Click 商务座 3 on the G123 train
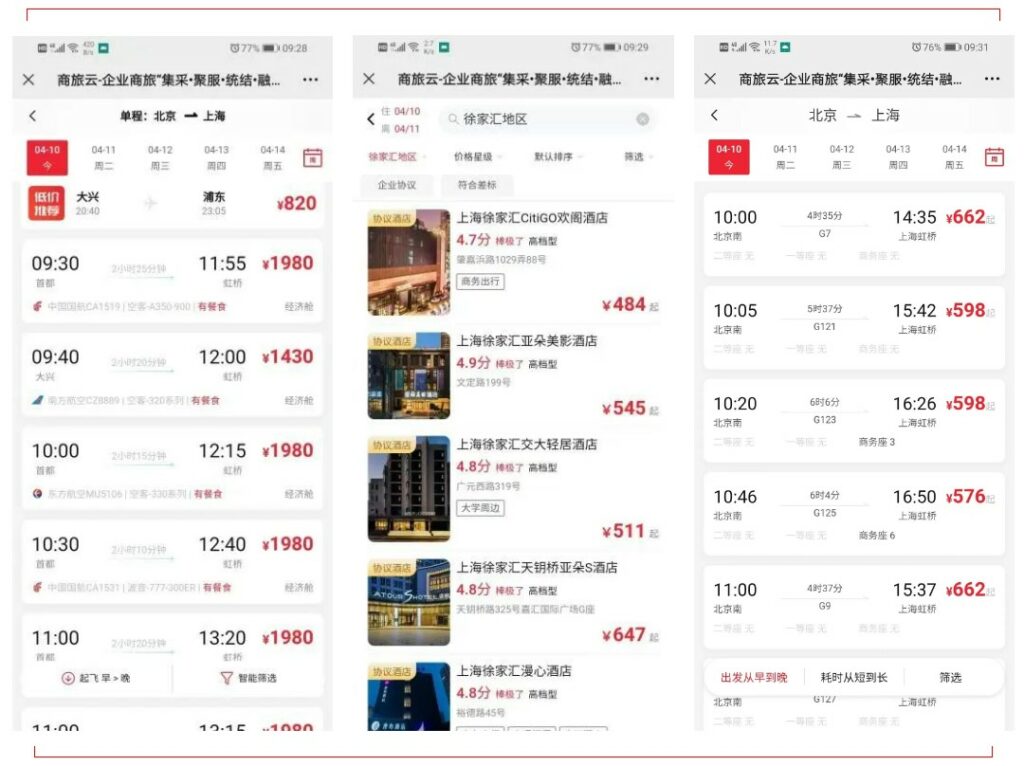This screenshot has width=1024, height=766. [x=876, y=442]
